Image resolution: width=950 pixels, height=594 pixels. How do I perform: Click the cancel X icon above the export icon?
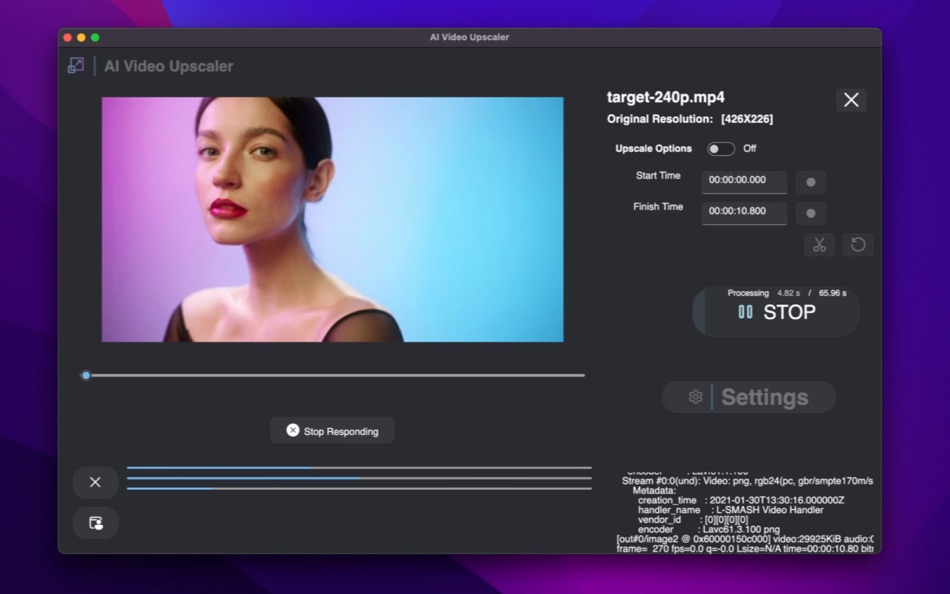[x=95, y=481]
